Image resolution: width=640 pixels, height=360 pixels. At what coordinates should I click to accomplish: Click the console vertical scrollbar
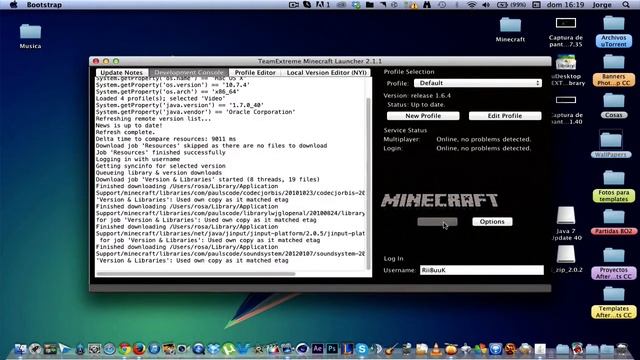point(369,184)
